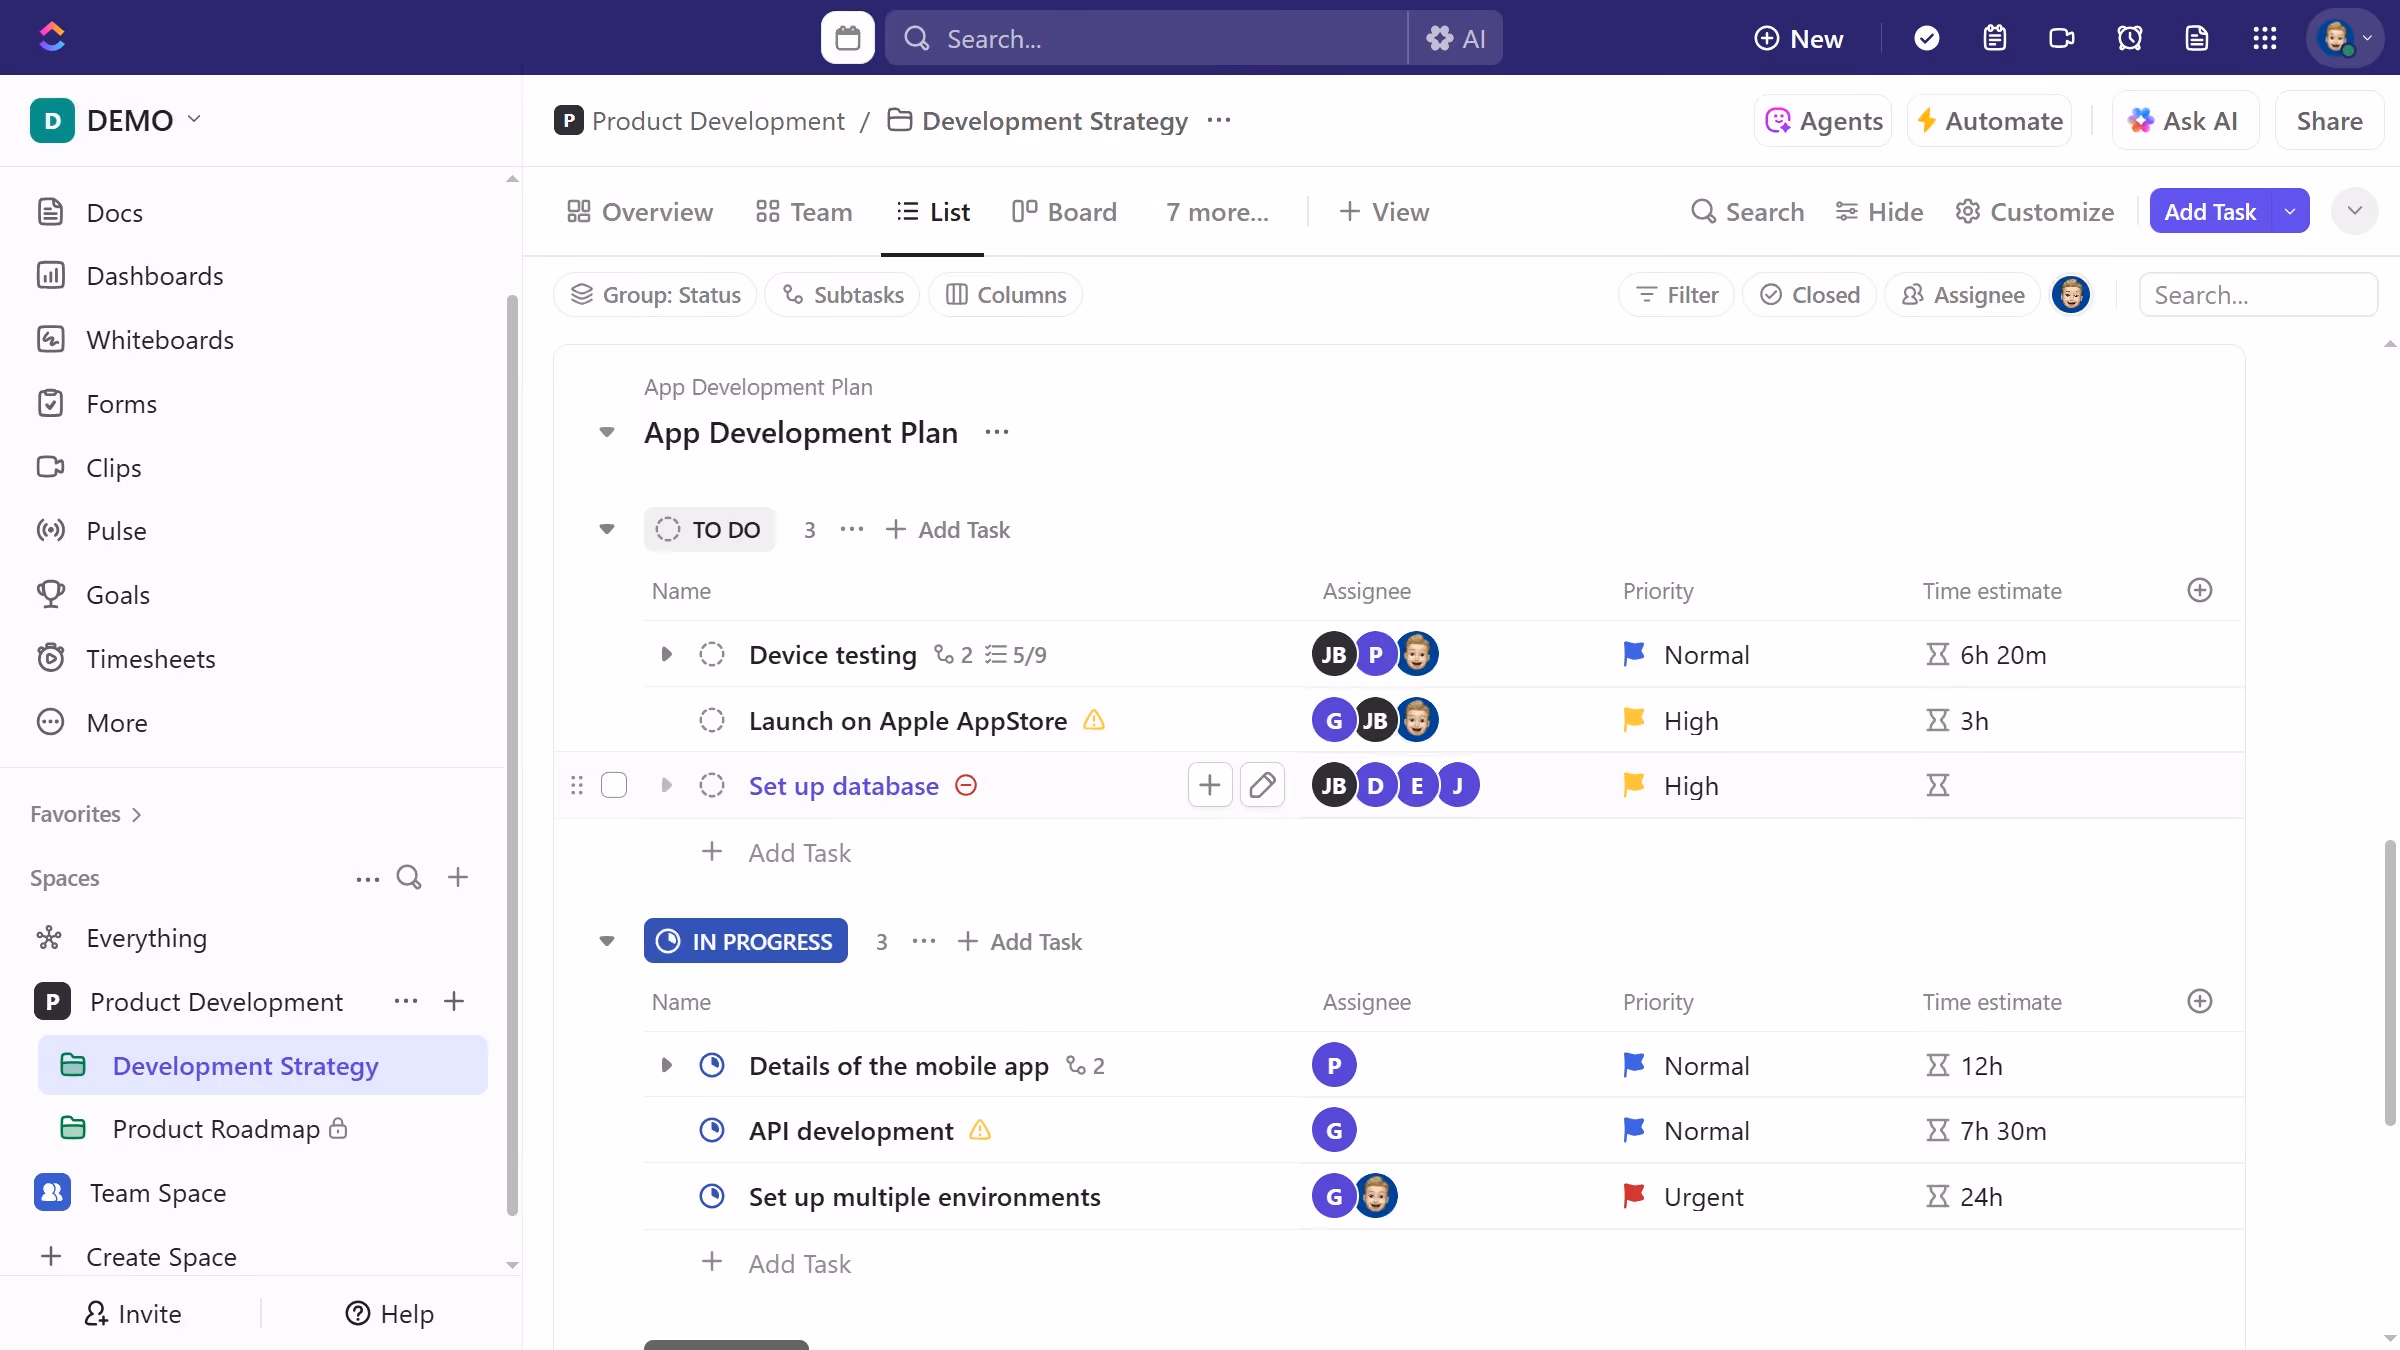Click warning icon beside Launch on Apple AppStore
Image resolution: width=2400 pixels, height=1350 pixels.
coord(1094,720)
